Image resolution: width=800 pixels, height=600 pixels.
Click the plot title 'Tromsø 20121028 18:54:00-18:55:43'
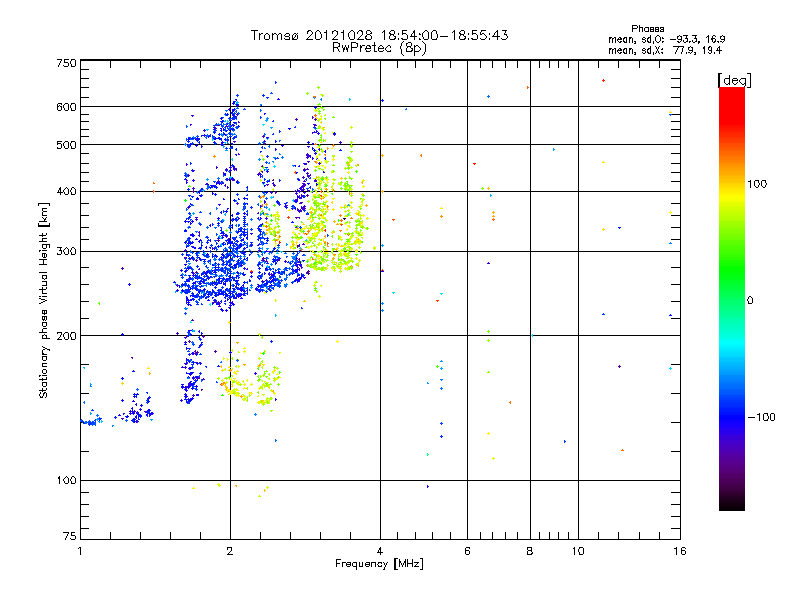[x=379, y=35]
